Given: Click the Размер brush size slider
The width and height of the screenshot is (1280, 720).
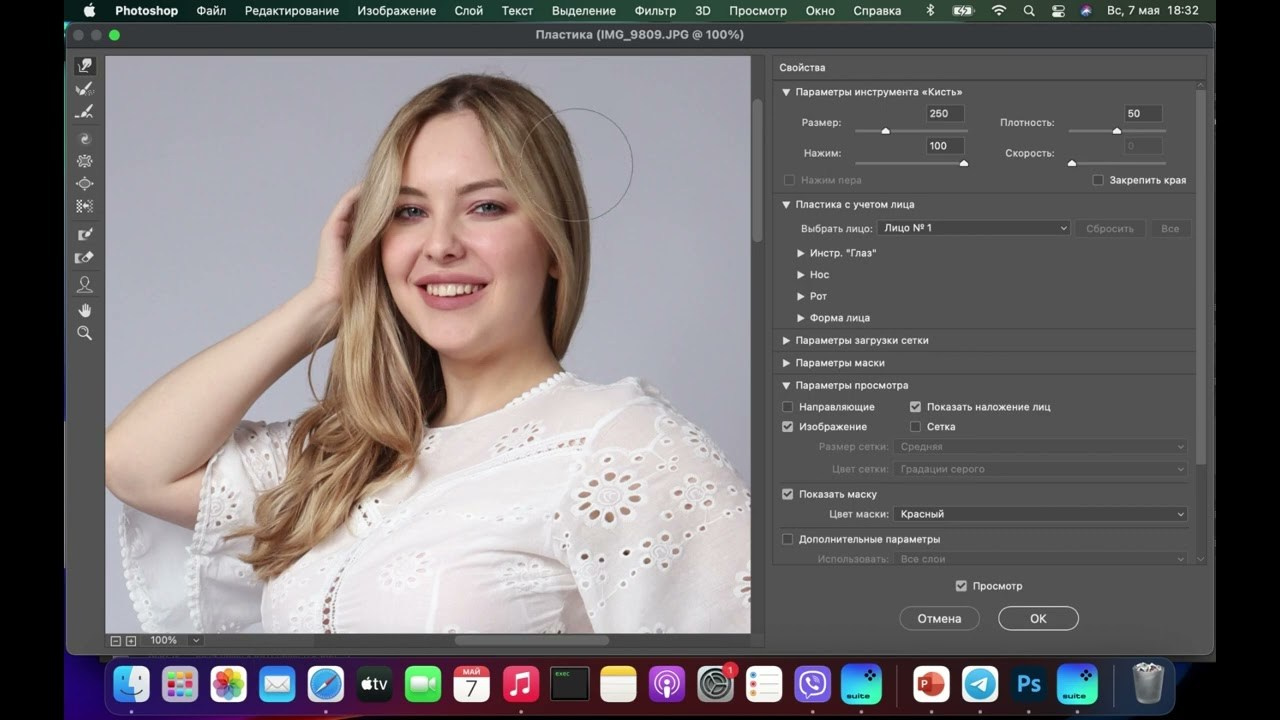Looking at the screenshot, I should click(910, 131).
